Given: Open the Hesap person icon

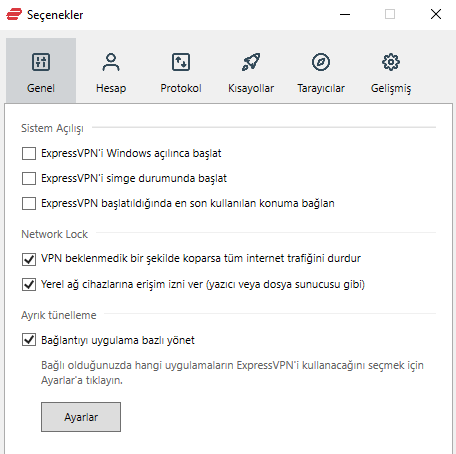Looking at the screenshot, I should click(x=111, y=62).
